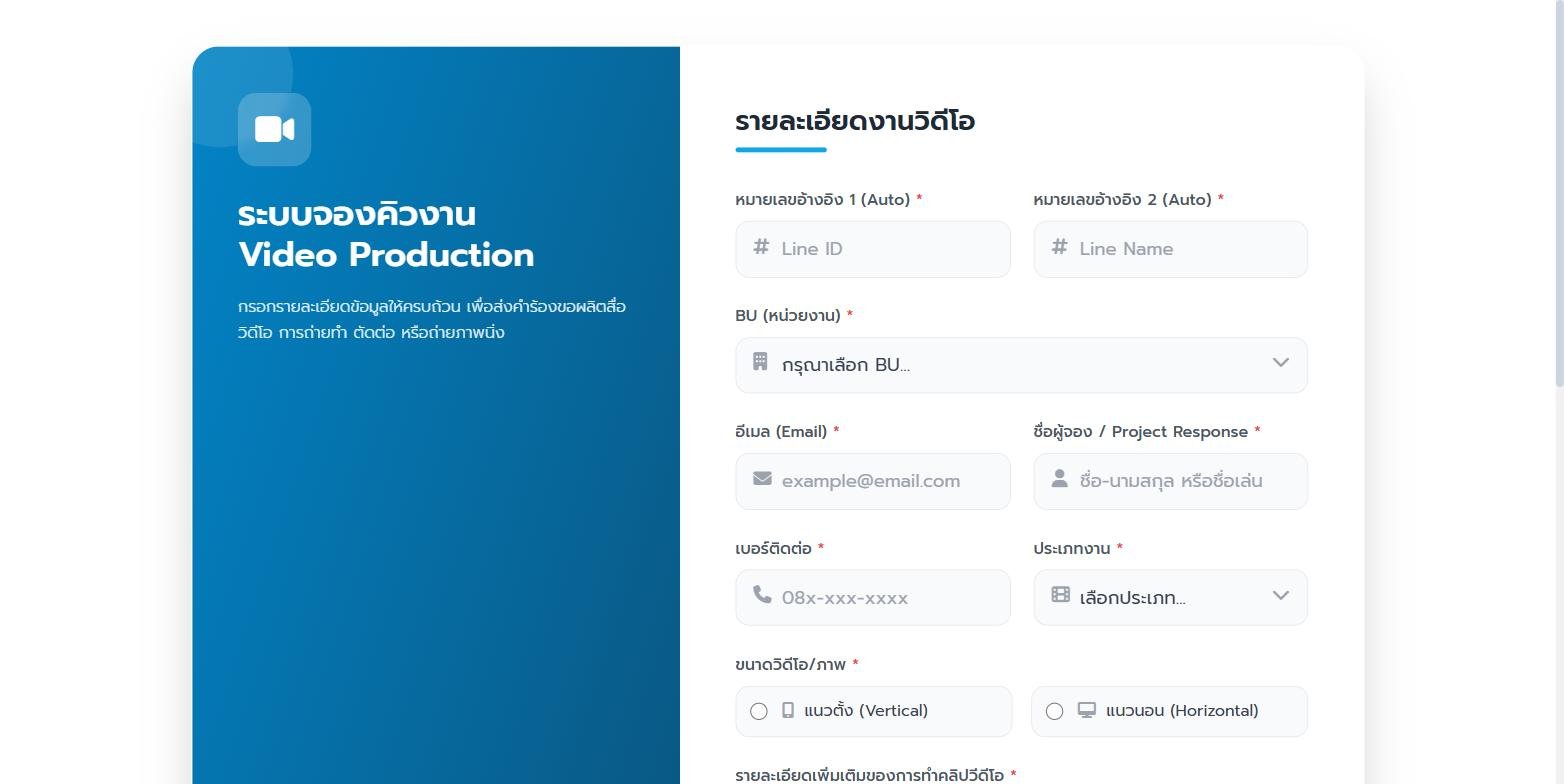
Task: Expand job type list with its chevron arrow
Action: coord(1281,595)
